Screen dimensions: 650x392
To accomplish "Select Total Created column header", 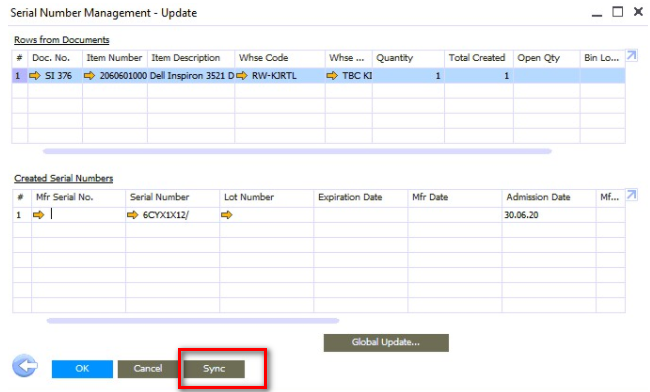I will point(479,58).
